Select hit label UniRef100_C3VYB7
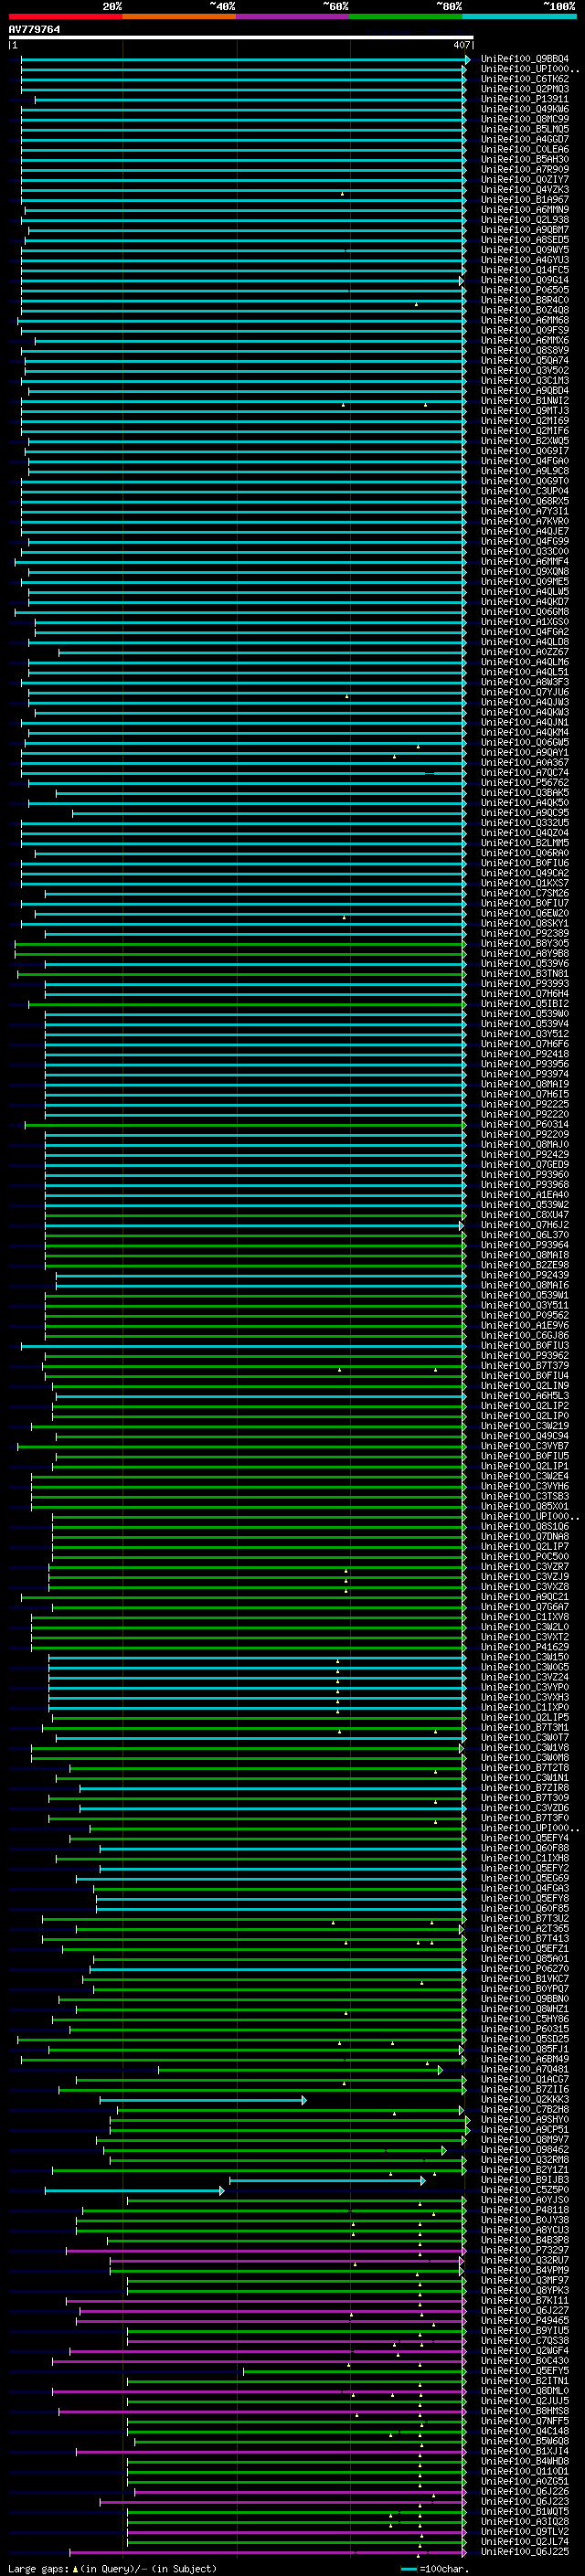 tap(524, 1446)
